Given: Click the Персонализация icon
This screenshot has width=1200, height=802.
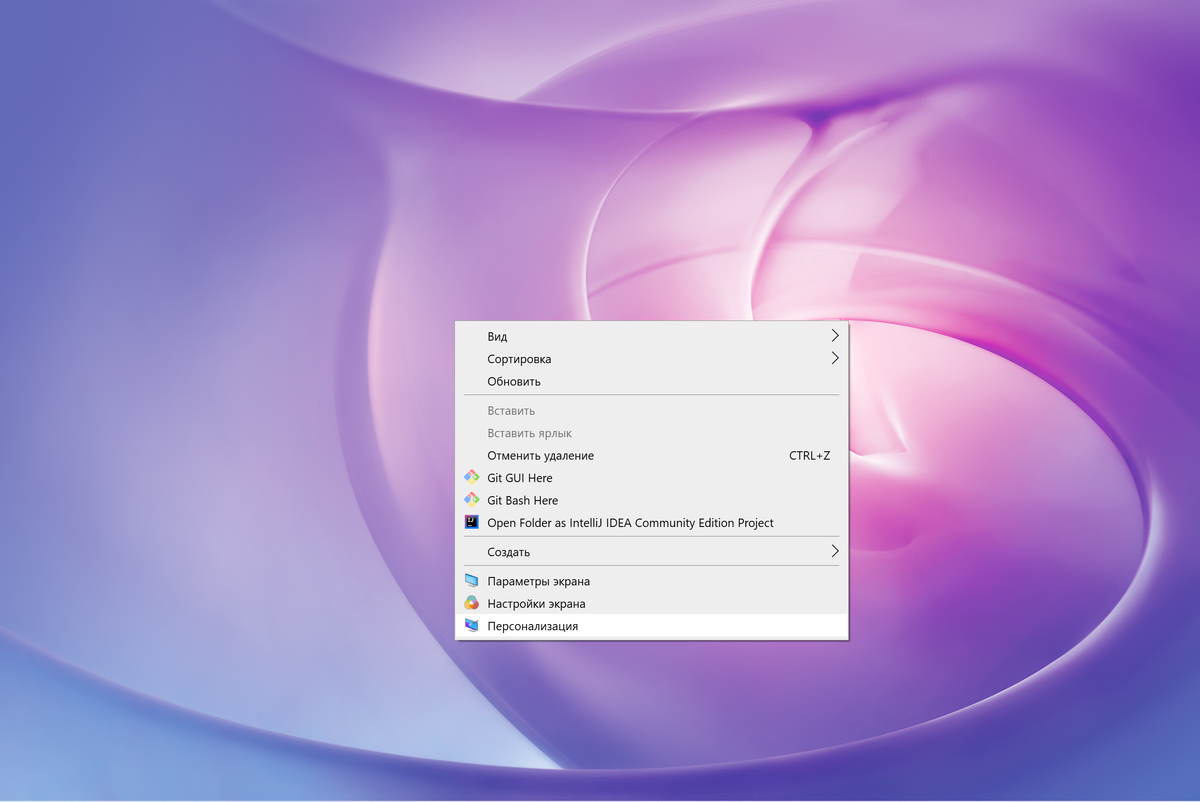Looking at the screenshot, I should tap(472, 626).
